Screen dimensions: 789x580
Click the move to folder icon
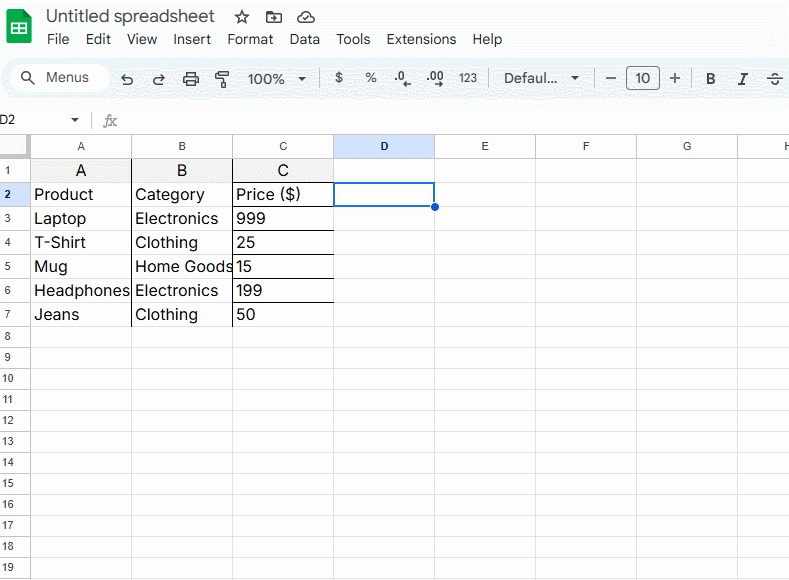[x=274, y=17]
